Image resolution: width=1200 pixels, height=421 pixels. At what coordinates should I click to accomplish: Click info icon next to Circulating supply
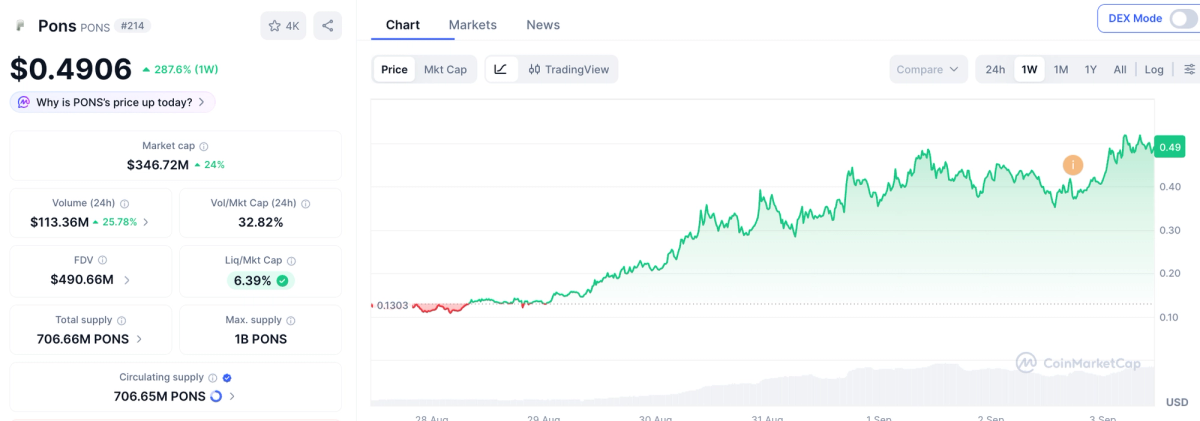tap(212, 378)
